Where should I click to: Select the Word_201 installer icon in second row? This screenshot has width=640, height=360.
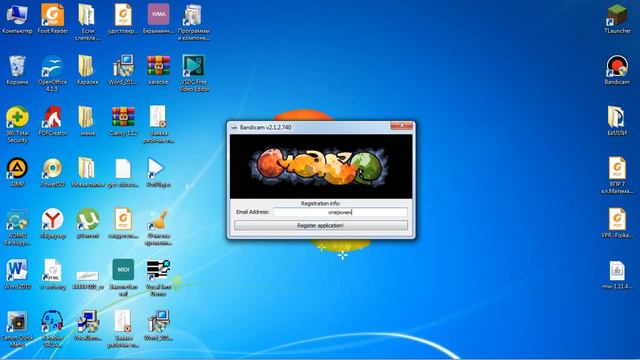point(123,70)
